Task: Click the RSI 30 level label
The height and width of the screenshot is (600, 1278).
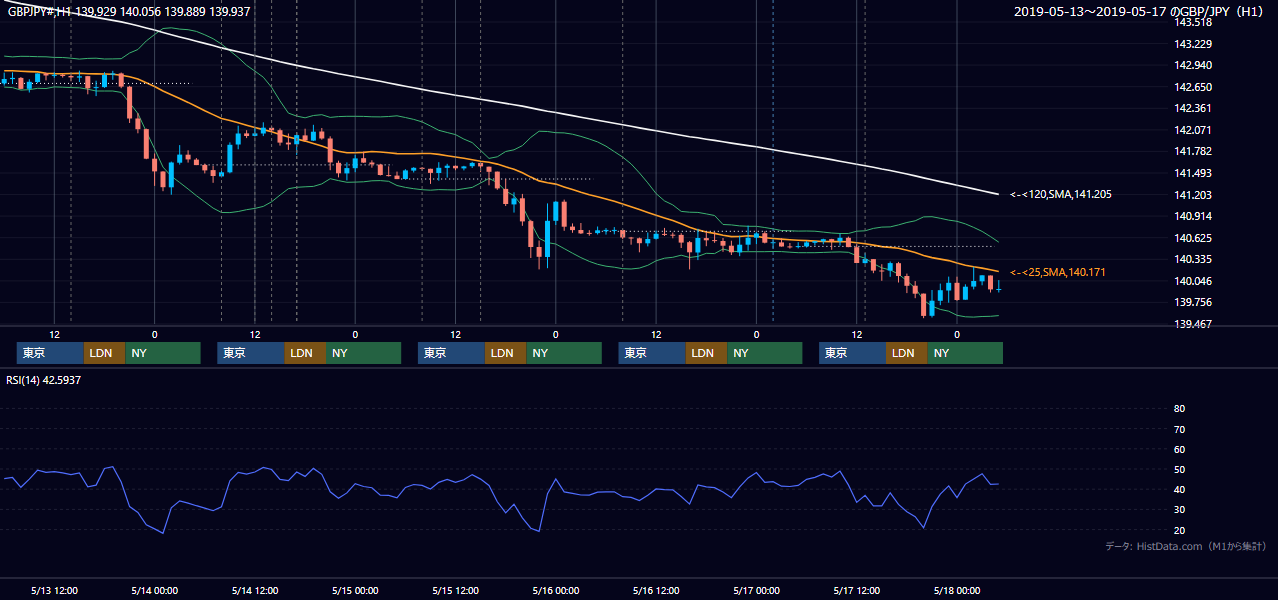Action: pyautogui.click(x=1179, y=510)
